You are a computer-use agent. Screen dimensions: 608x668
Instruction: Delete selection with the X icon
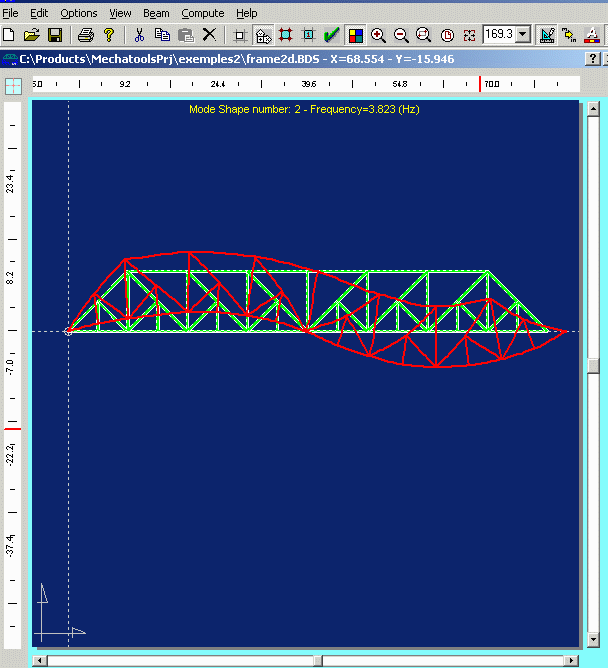209,35
